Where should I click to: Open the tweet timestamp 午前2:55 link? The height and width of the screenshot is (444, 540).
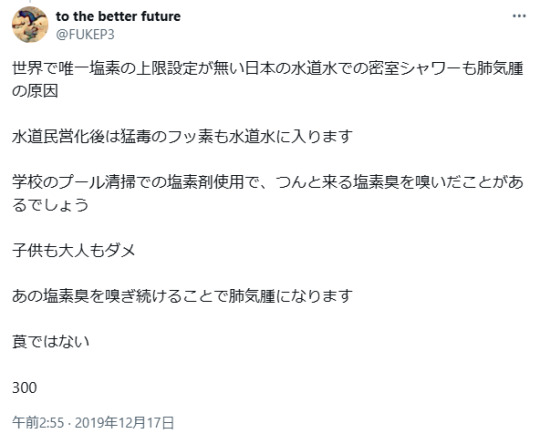pyautogui.click(x=38, y=423)
